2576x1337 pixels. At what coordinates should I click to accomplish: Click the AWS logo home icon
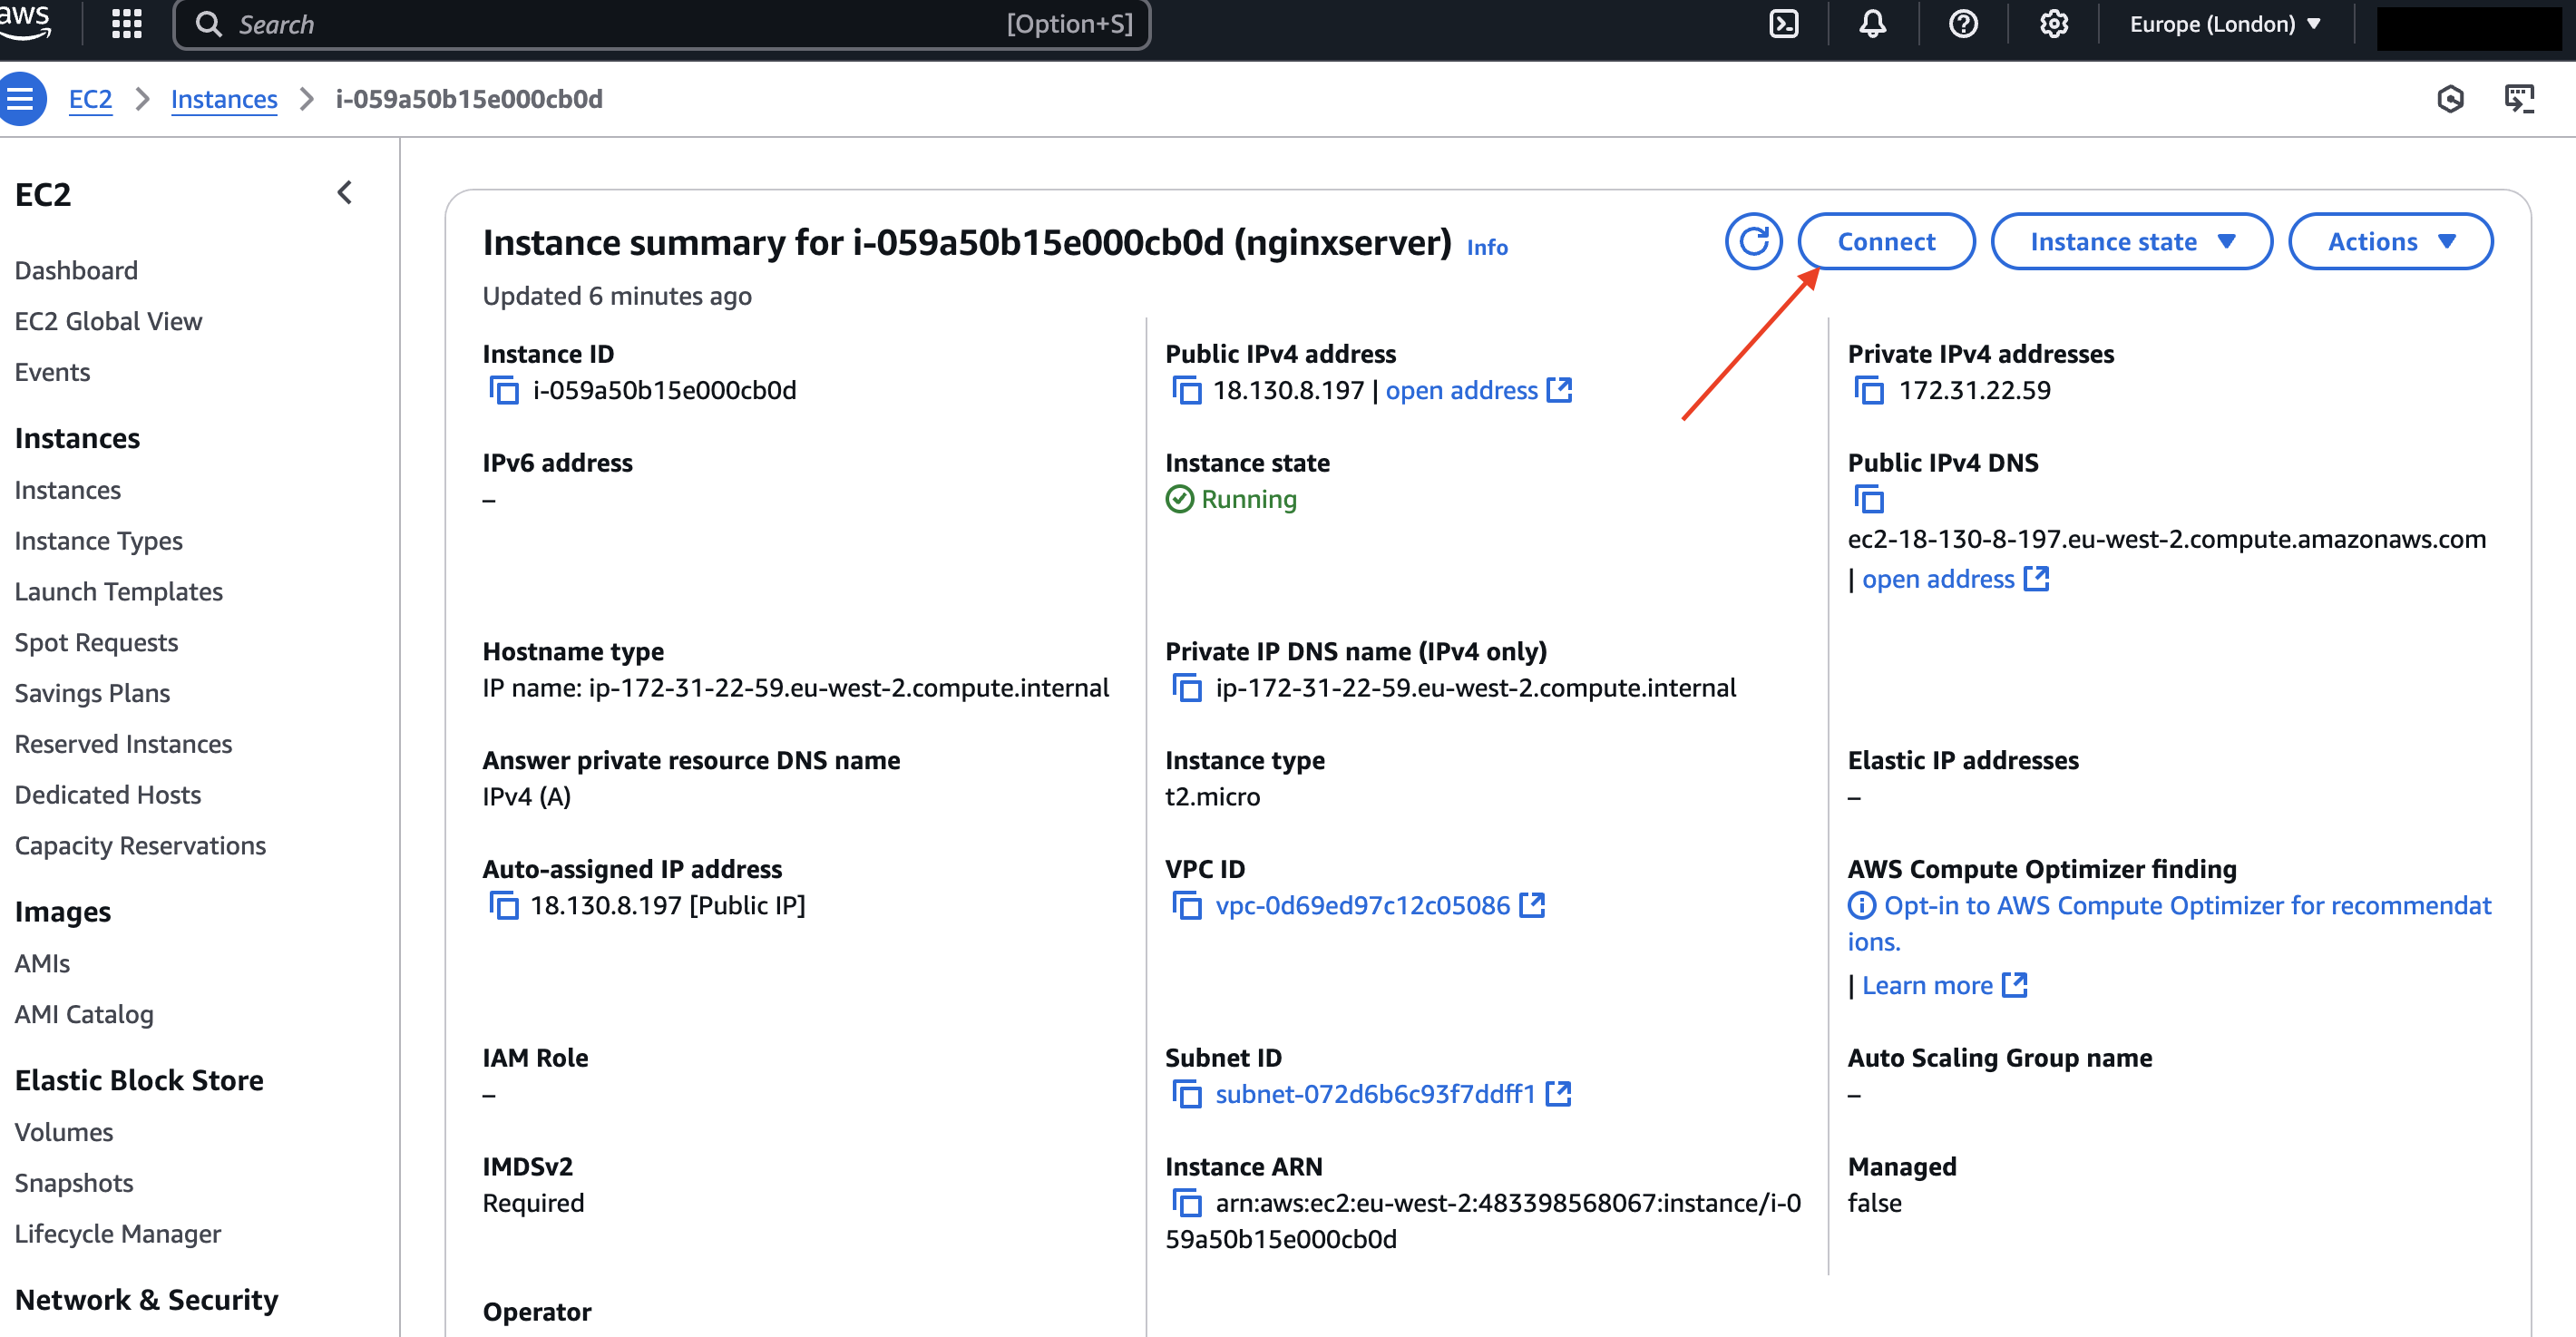pos(24,21)
